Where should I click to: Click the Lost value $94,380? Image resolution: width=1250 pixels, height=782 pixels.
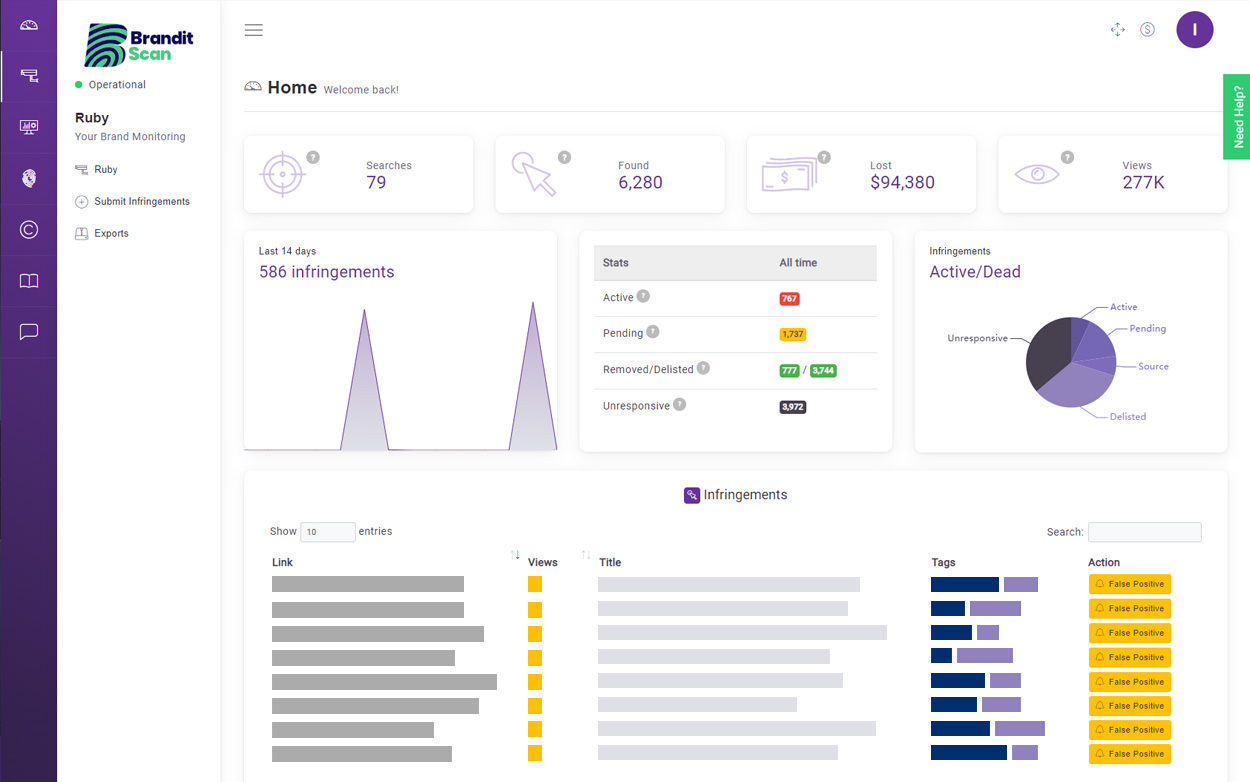point(902,183)
